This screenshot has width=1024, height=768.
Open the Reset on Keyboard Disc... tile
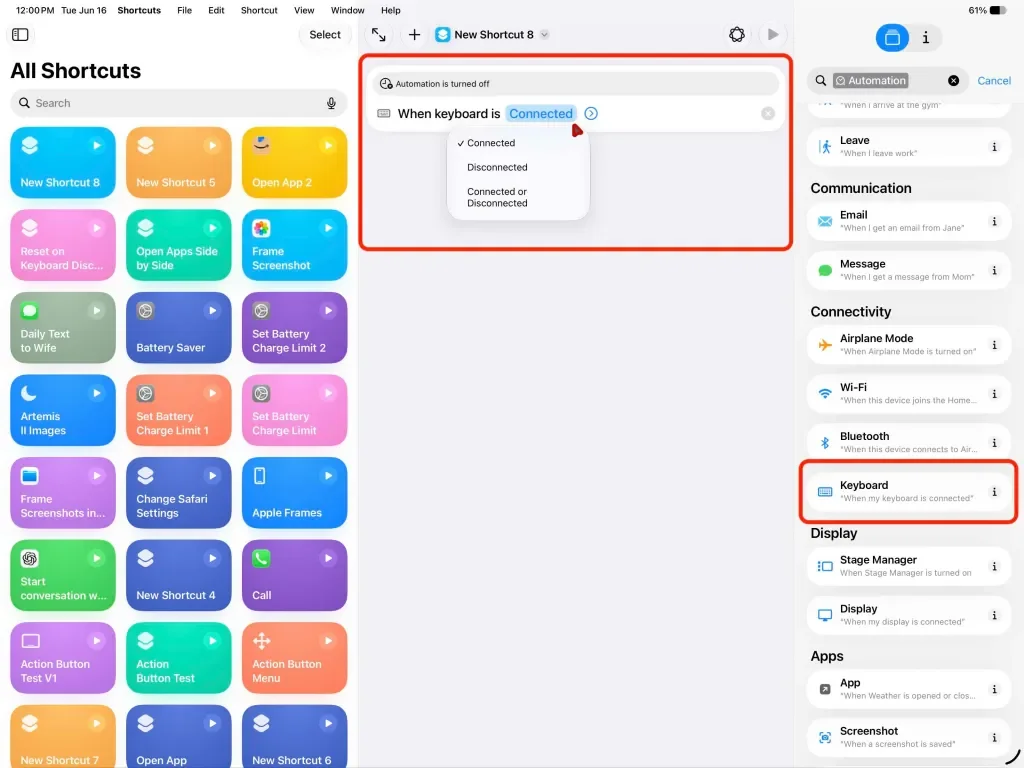click(63, 245)
